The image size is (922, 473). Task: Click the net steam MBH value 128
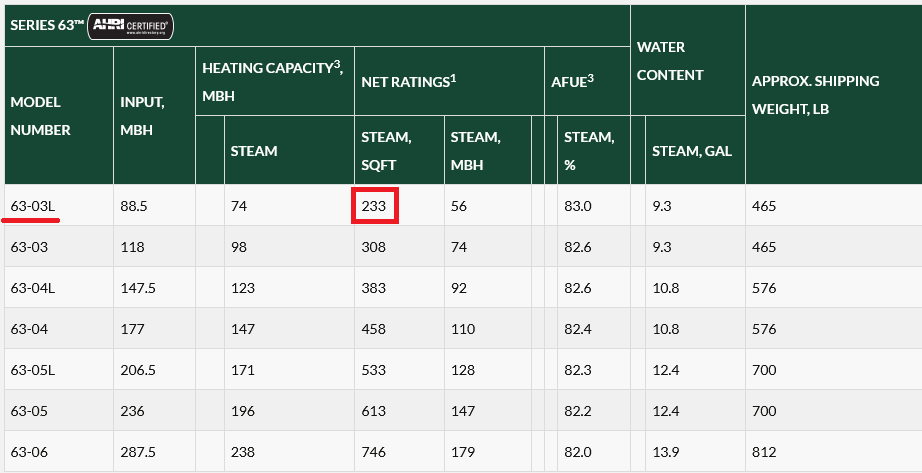coord(463,370)
